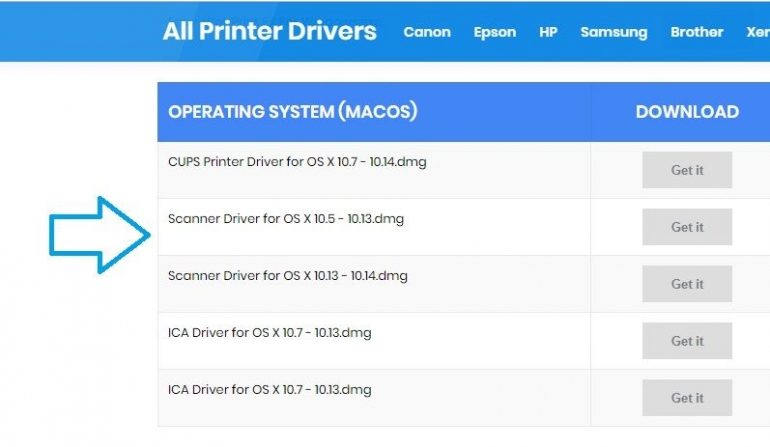Click the first ICA Driver file name
The height and width of the screenshot is (447, 770).
click(270, 332)
